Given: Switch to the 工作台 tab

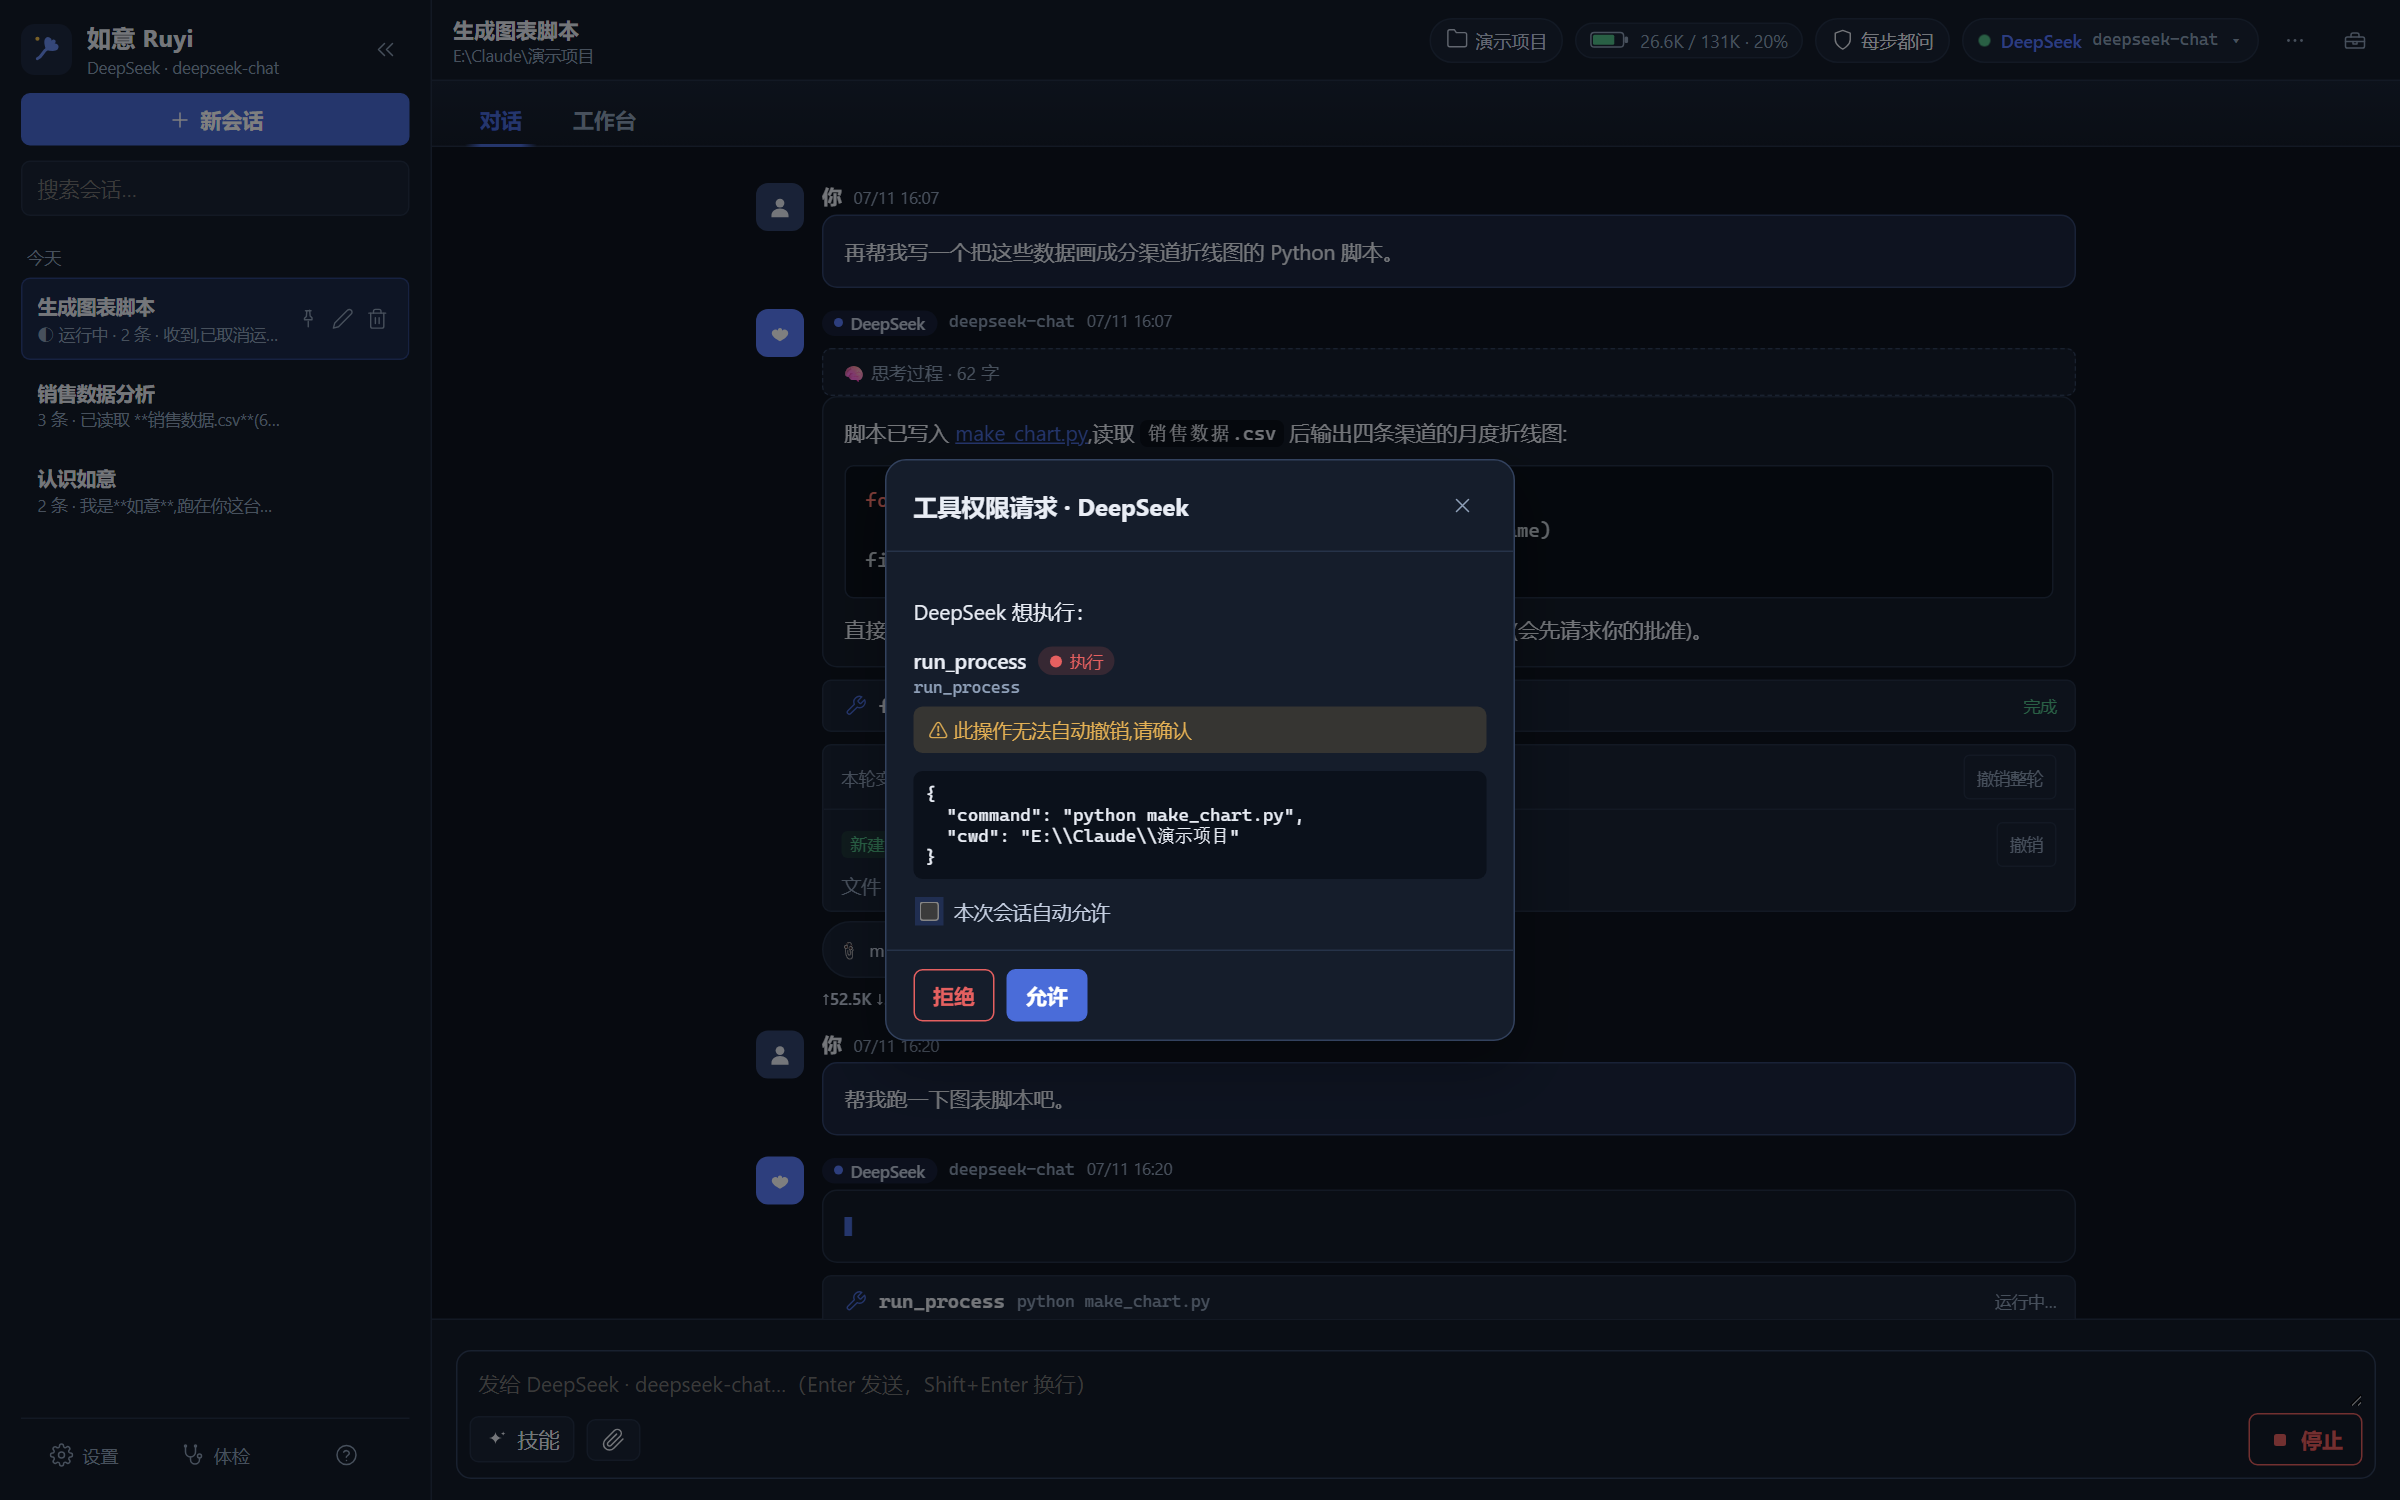Looking at the screenshot, I should [x=604, y=121].
